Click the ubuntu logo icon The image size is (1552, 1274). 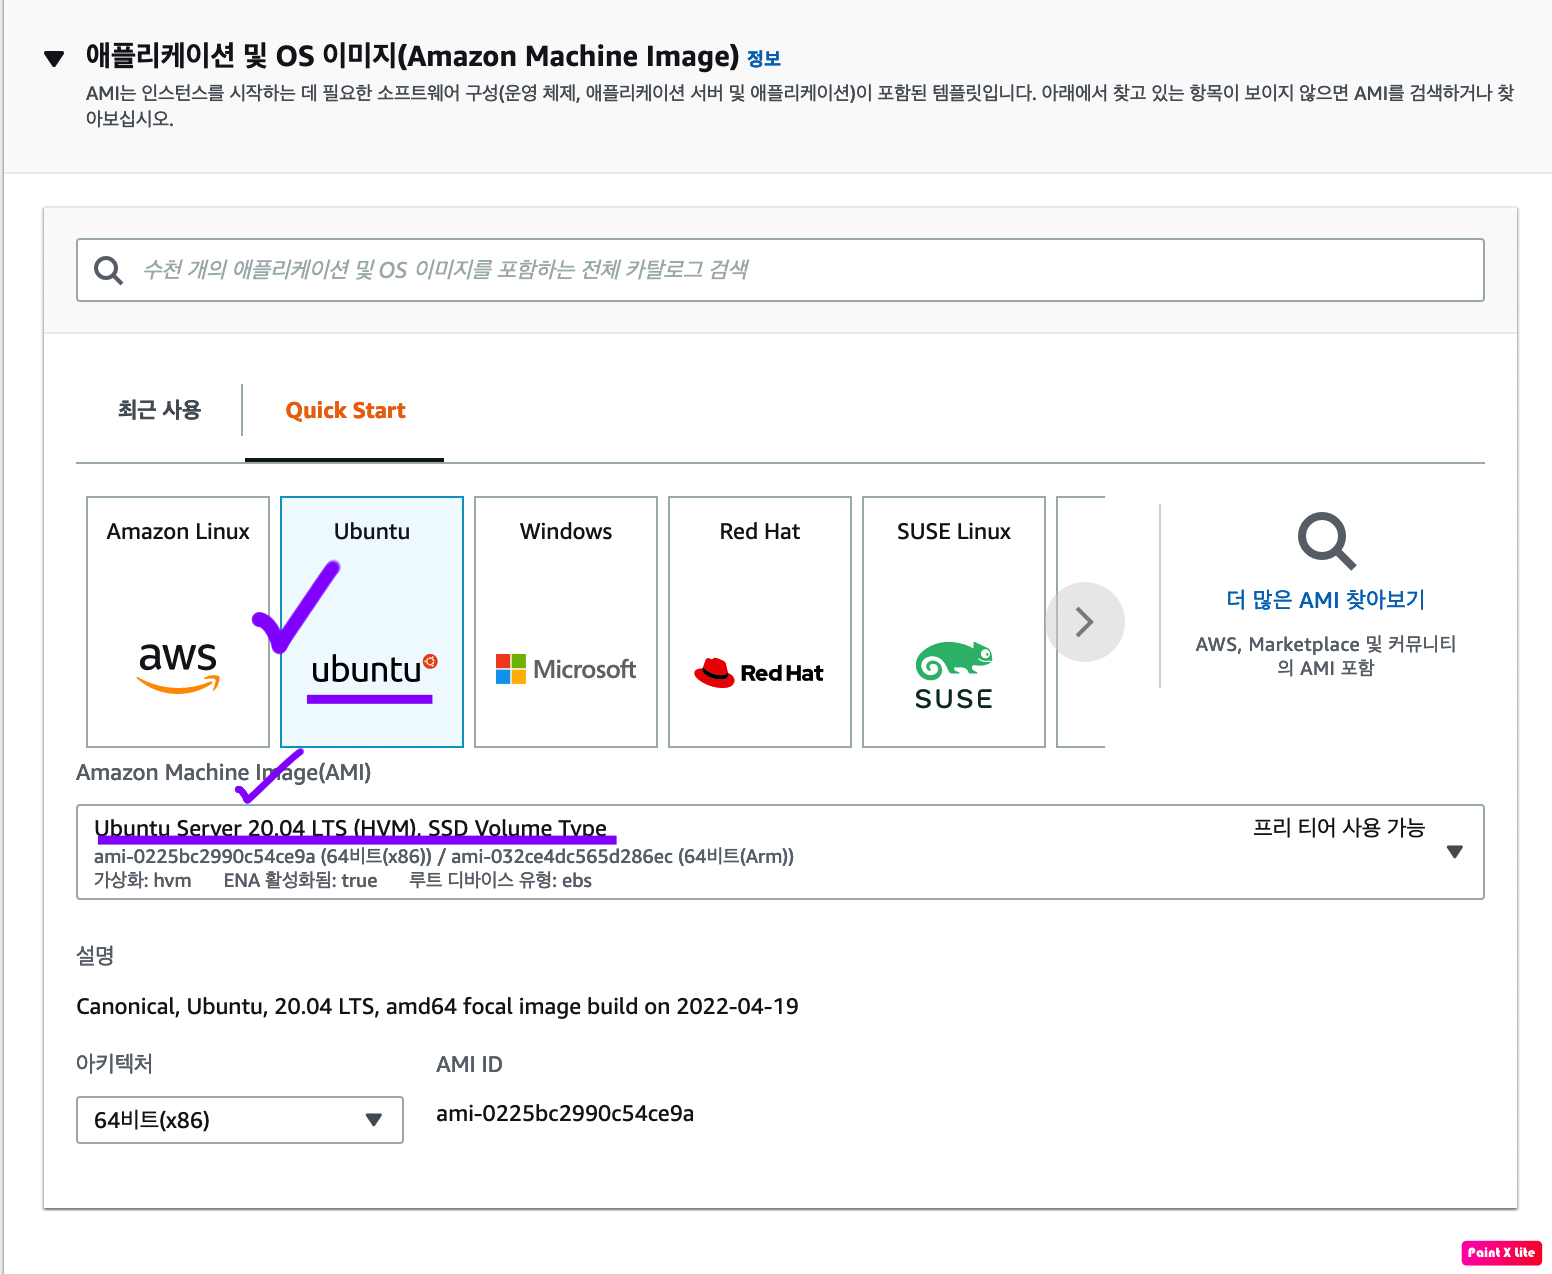374,669
